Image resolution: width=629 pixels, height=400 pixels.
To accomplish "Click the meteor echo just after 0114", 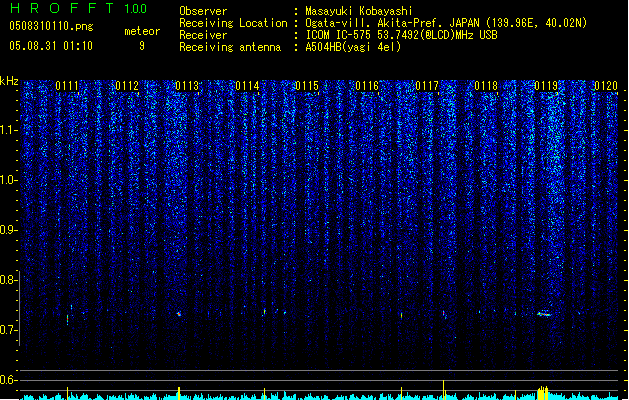I will click(x=264, y=312).
